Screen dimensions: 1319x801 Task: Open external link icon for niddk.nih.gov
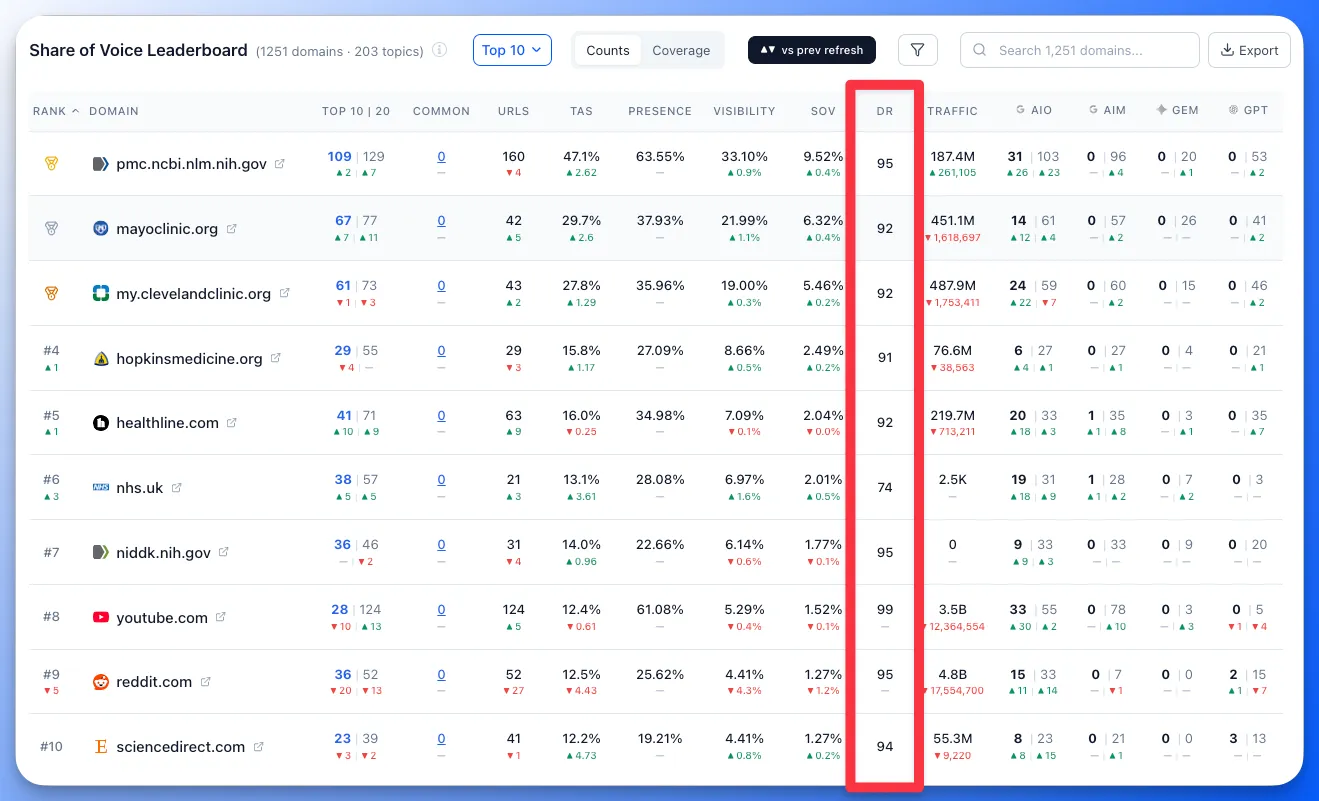(x=224, y=552)
